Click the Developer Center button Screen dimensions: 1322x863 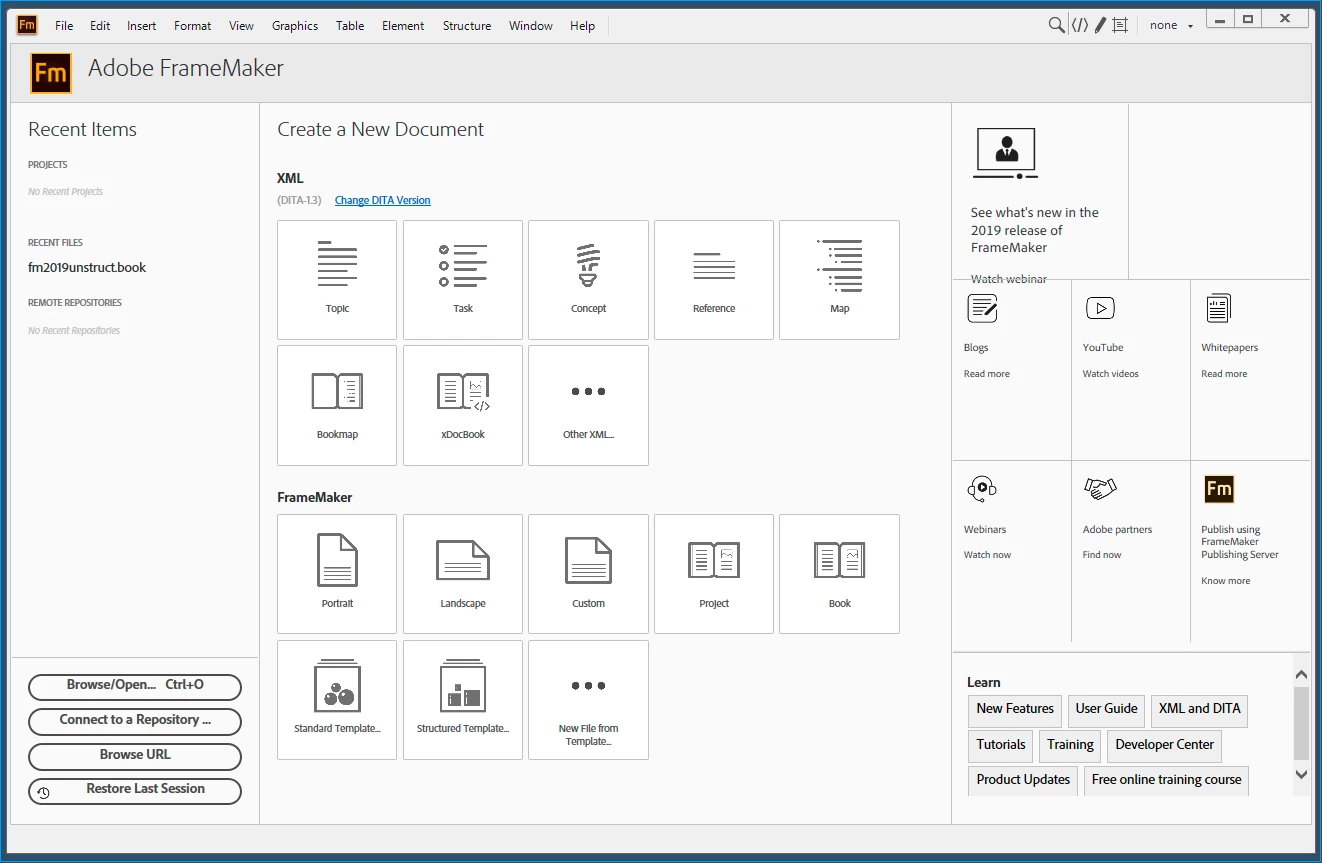pyautogui.click(x=1164, y=745)
